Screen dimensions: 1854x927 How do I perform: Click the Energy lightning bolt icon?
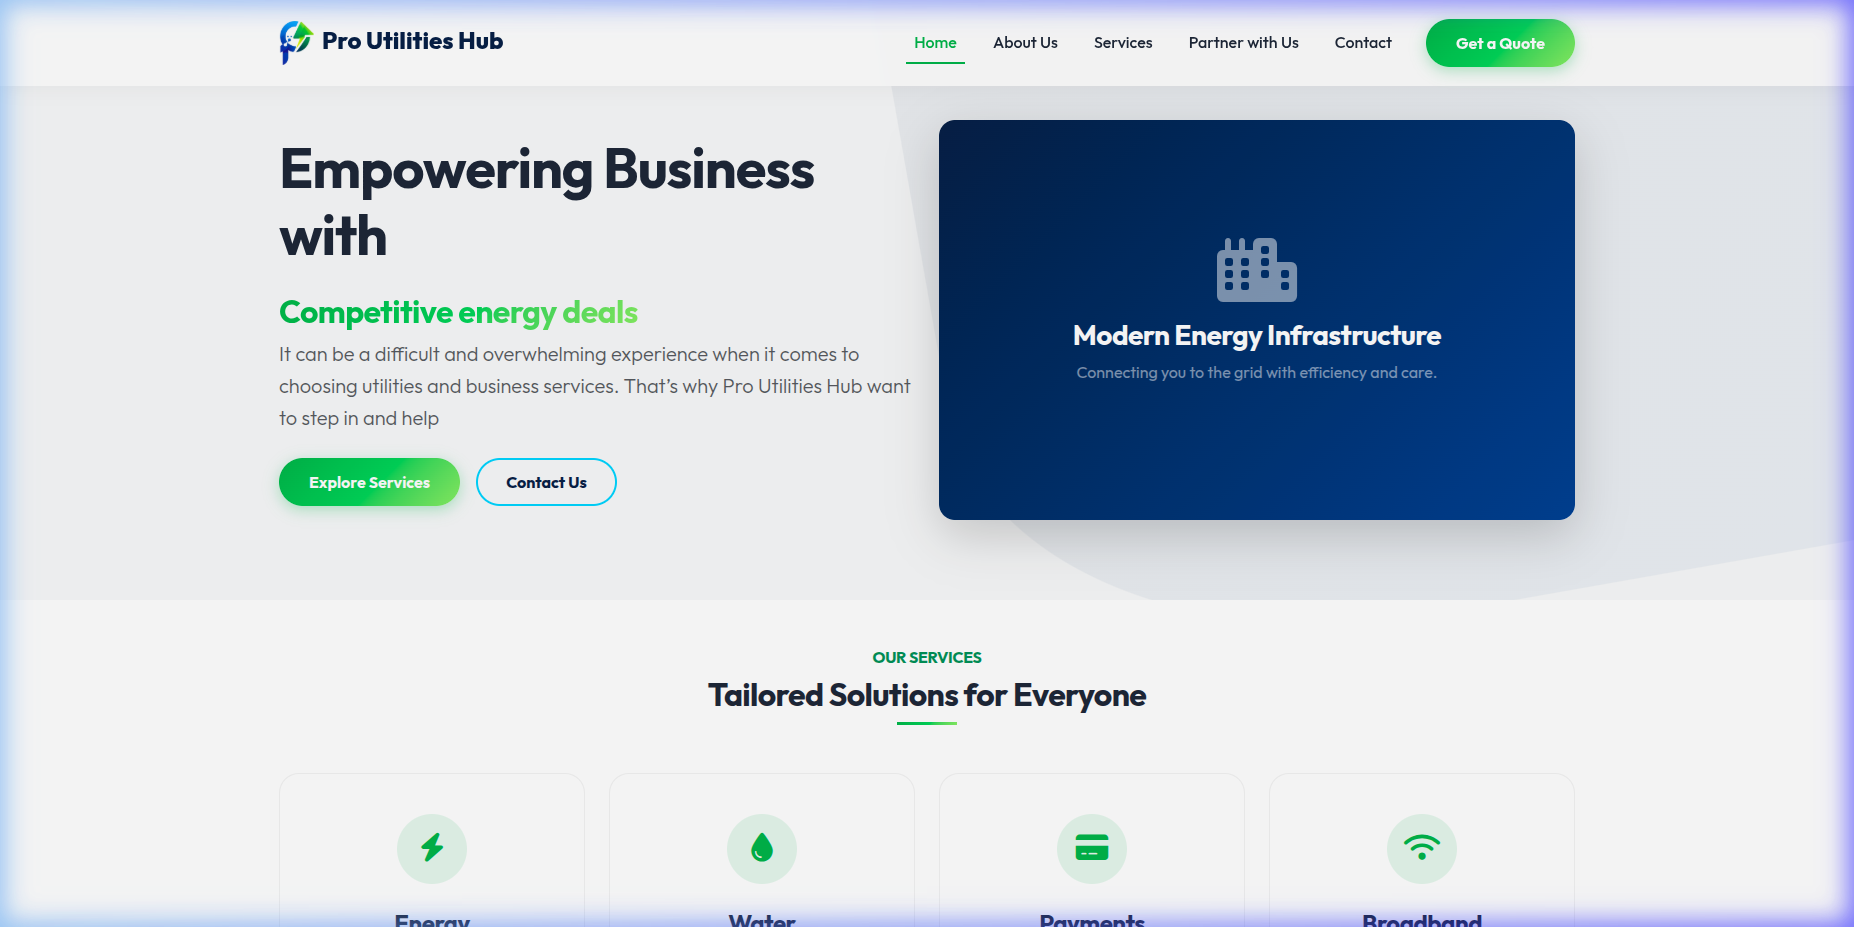(x=432, y=848)
